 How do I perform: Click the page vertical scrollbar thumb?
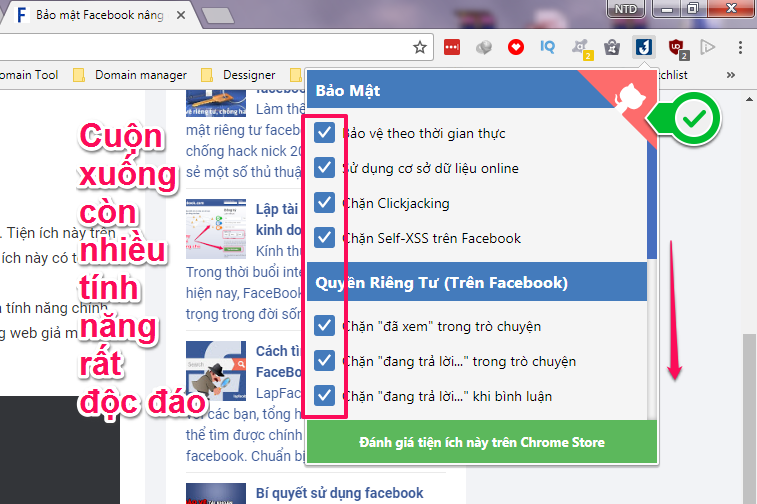coord(749,418)
